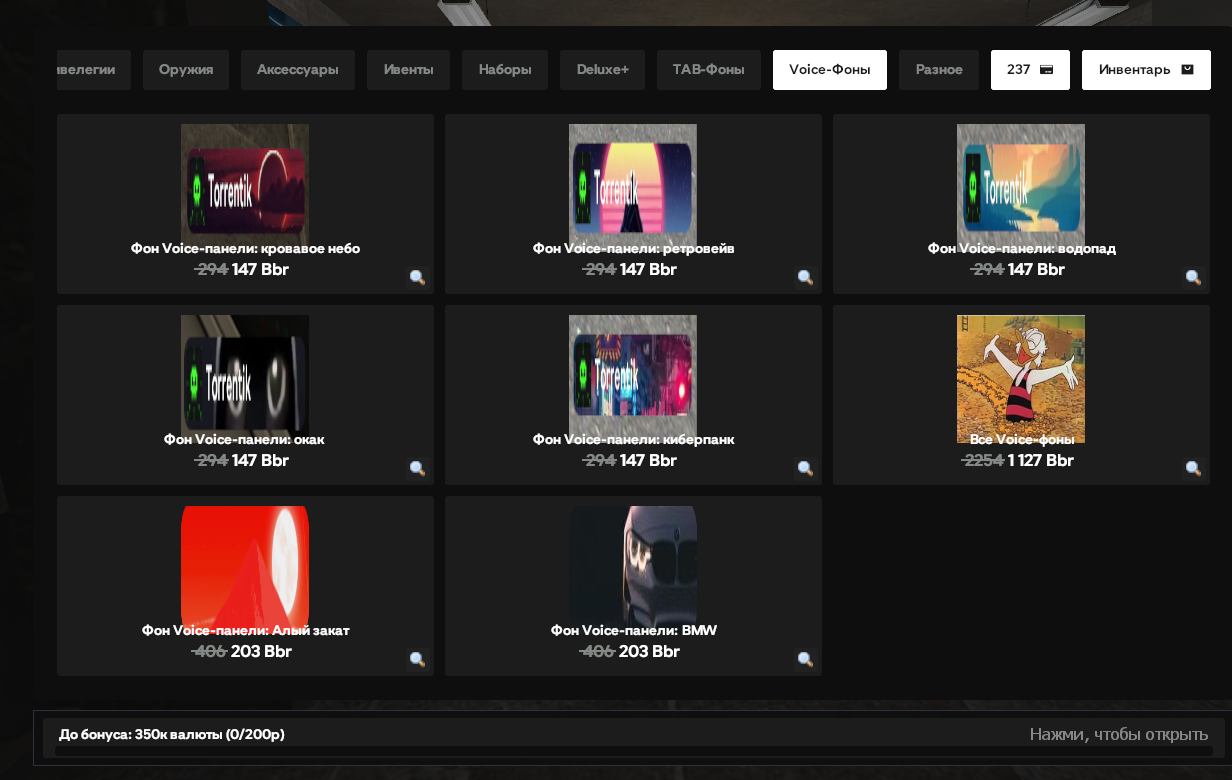The width and height of the screenshot is (1232, 780).
Task: Open the Инвентарь button
Action: [1146, 70]
